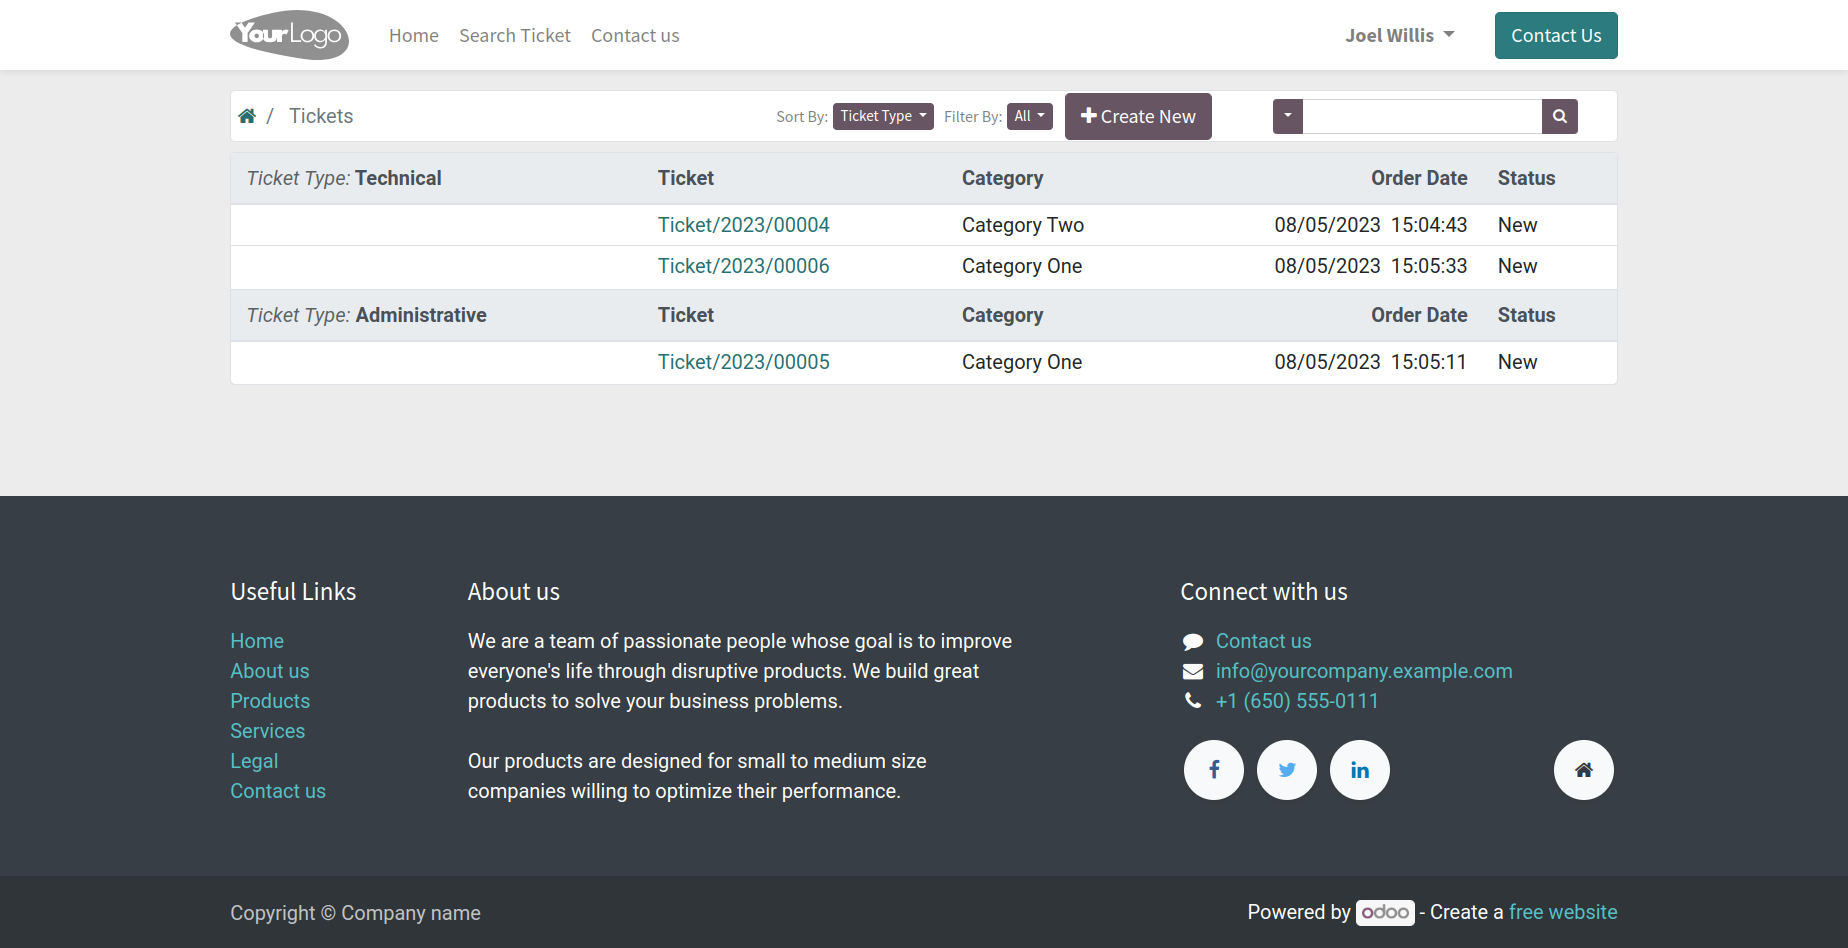Focus the ticket search input field
The image size is (1848, 948).
pos(1422,116)
